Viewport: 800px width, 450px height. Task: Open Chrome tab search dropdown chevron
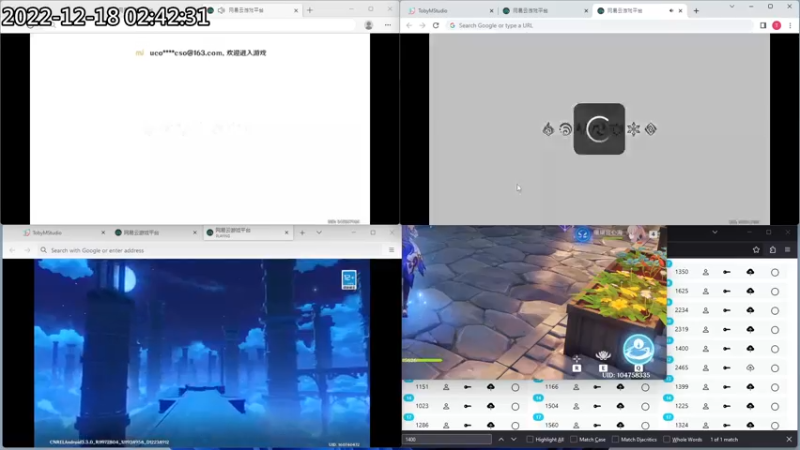point(732,7)
